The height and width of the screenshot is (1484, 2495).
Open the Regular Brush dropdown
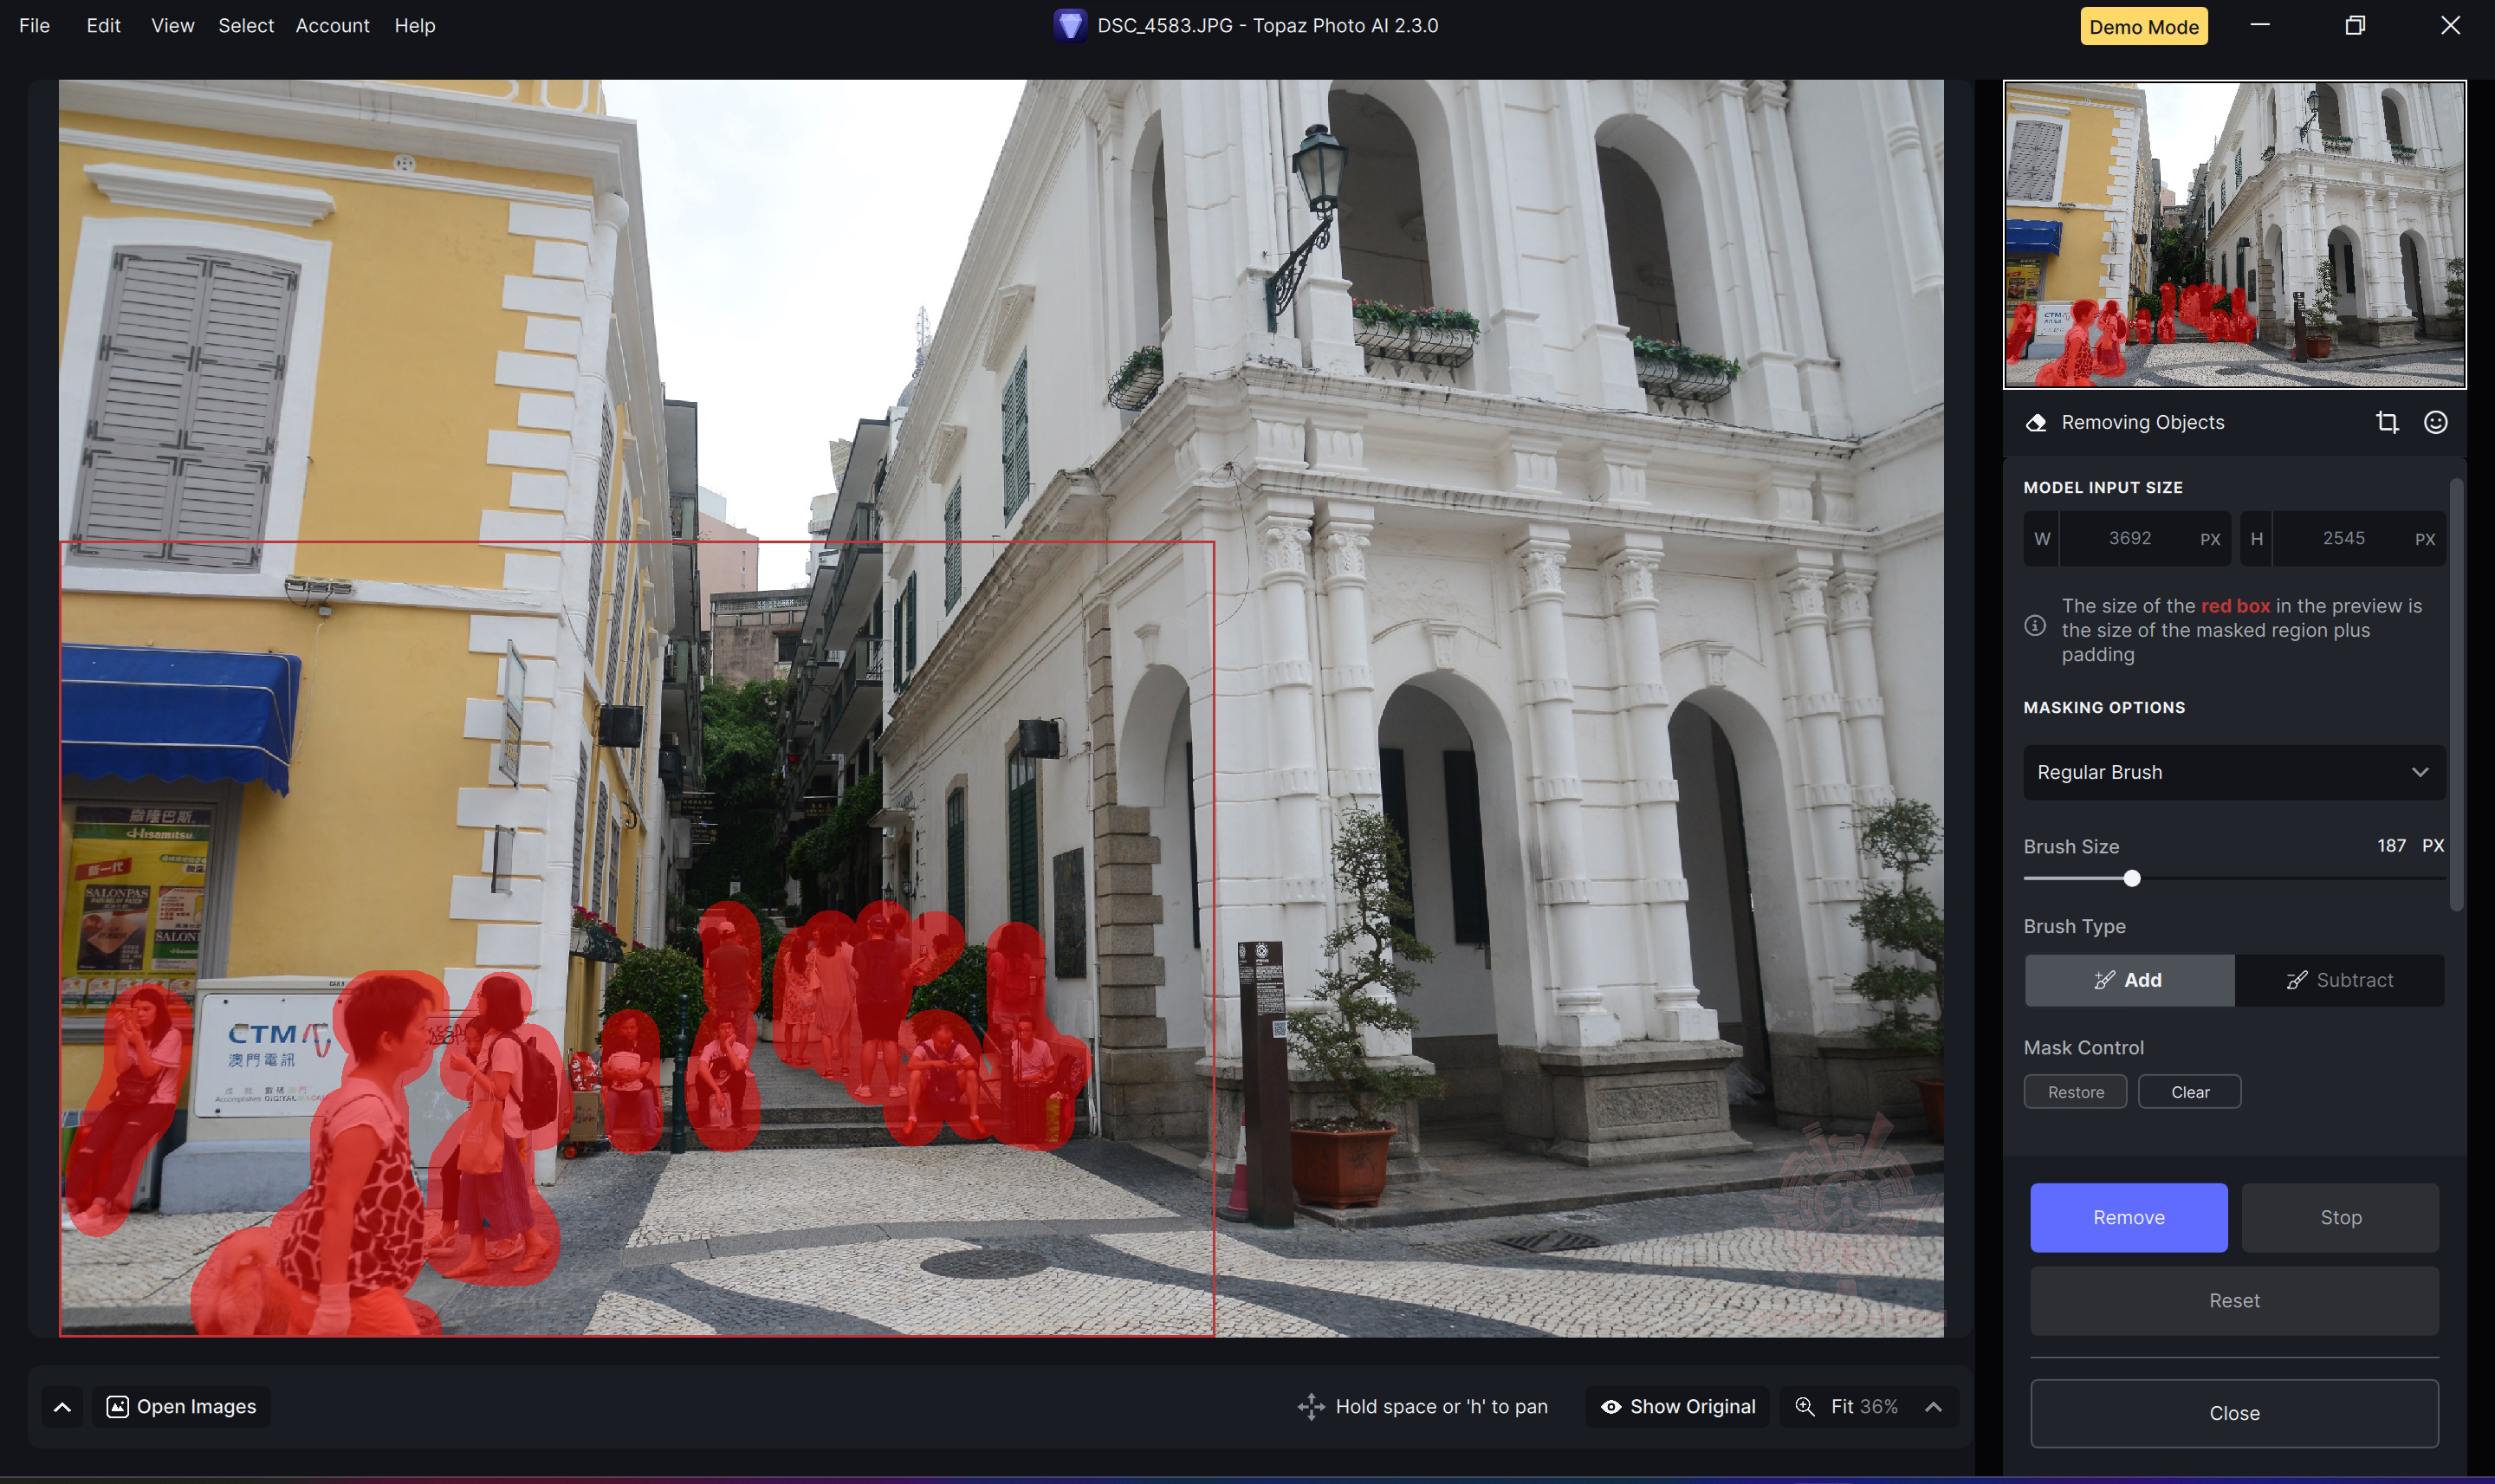[2234, 772]
